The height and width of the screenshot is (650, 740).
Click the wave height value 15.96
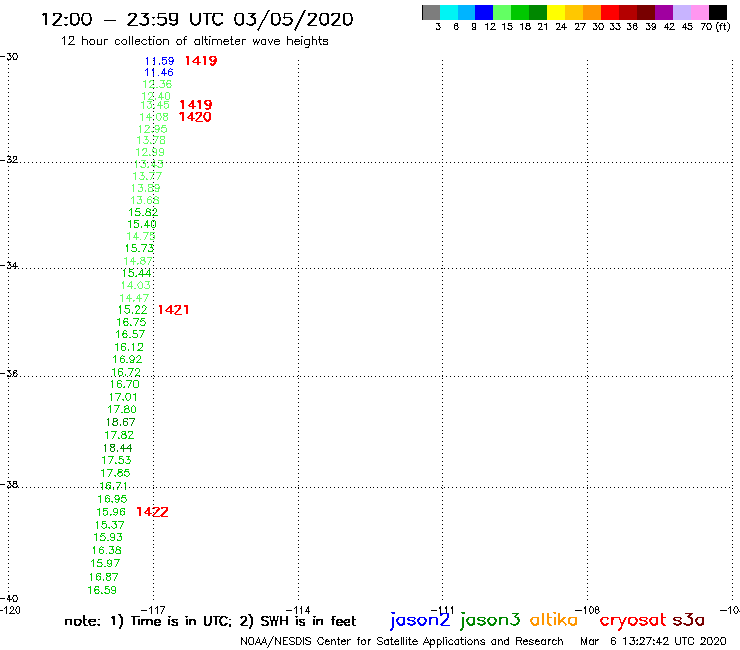pyautogui.click(x=111, y=512)
